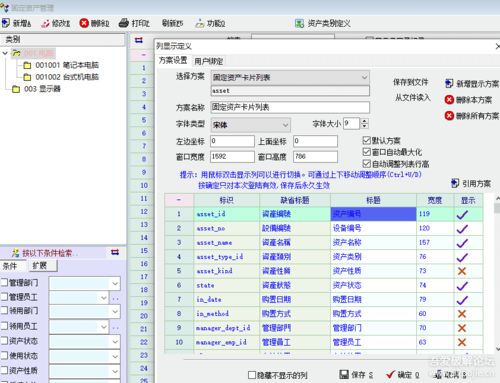Click the 资产编号 title cell

coord(373,214)
